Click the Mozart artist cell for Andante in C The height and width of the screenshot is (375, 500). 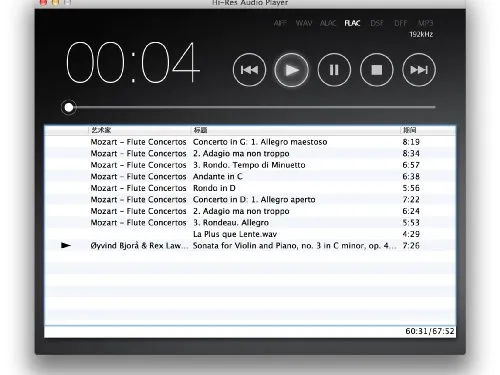[x=138, y=177]
